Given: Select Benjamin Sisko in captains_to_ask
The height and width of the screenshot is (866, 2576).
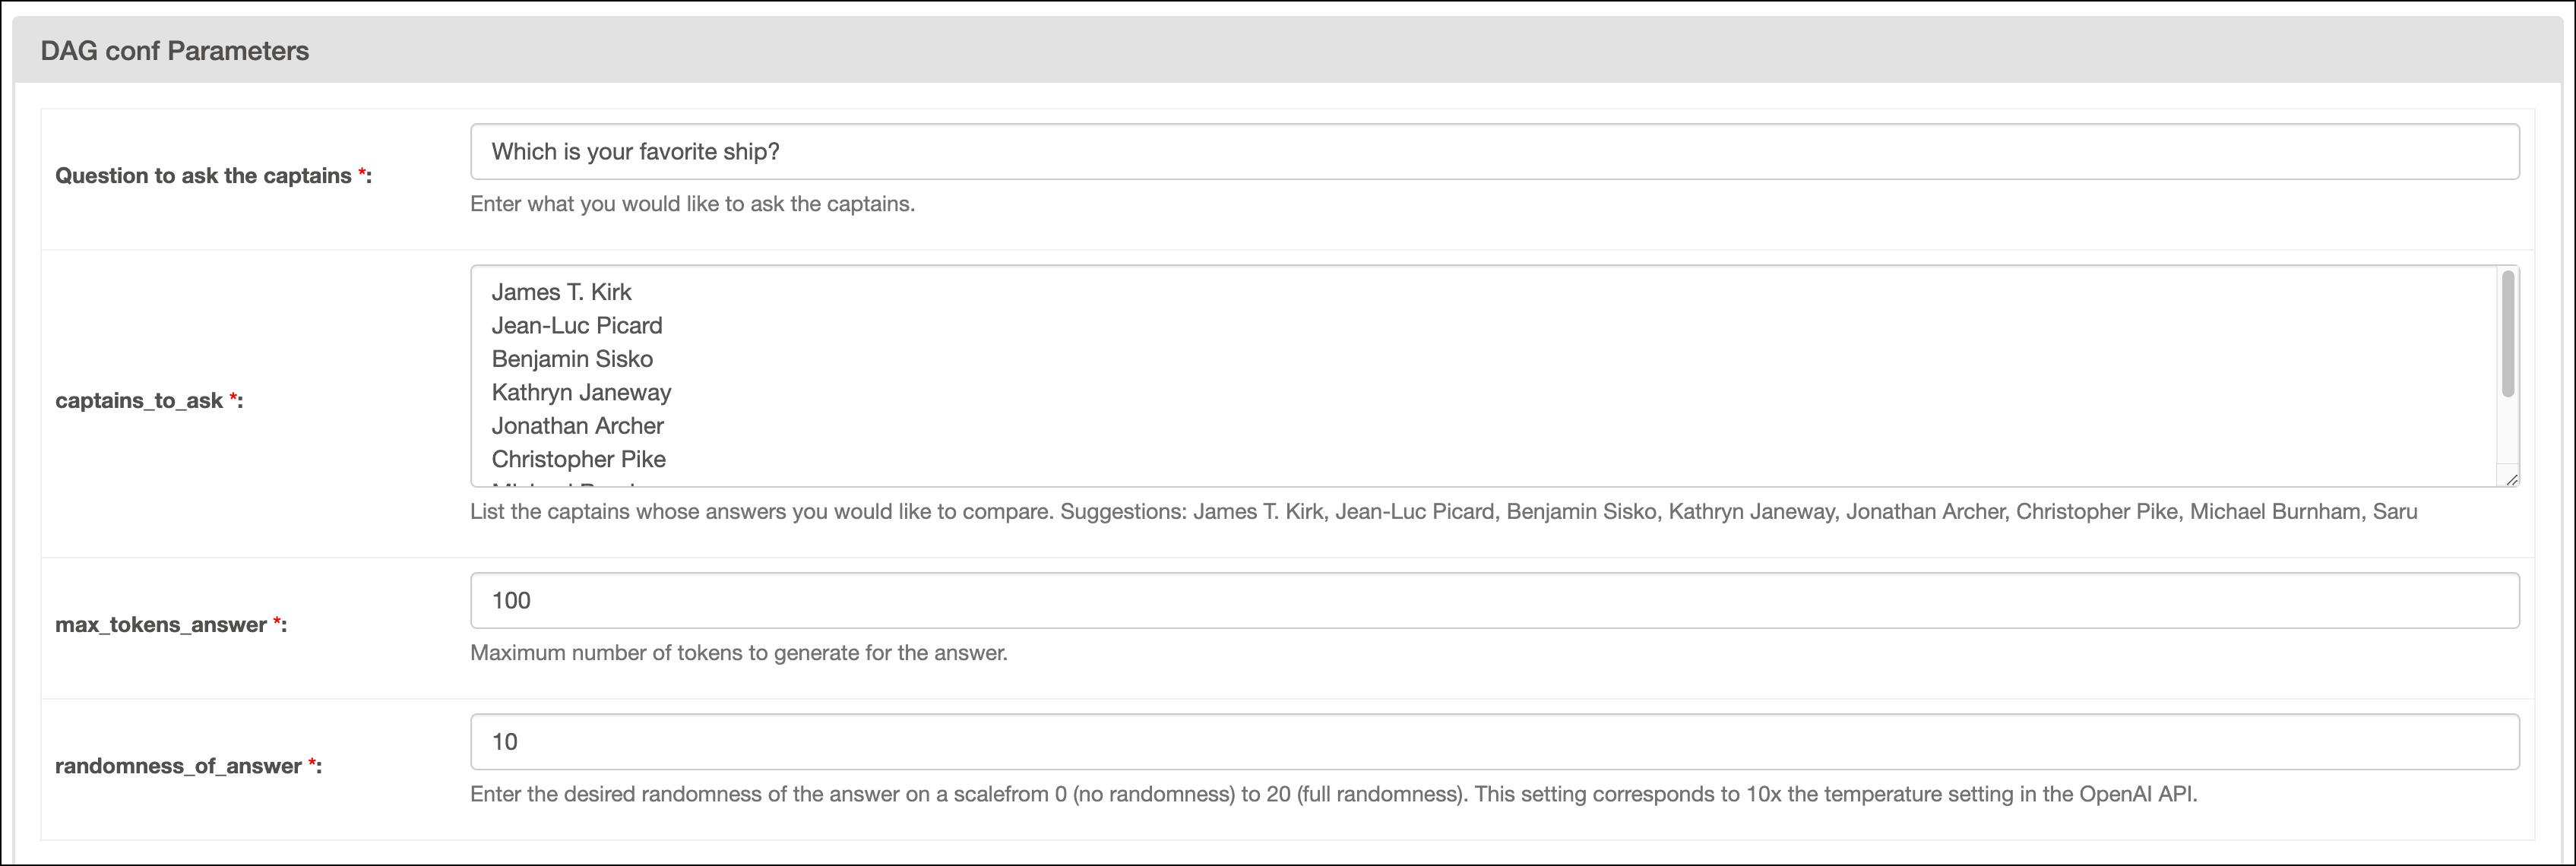Looking at the screenshot, I should [572, 358].
